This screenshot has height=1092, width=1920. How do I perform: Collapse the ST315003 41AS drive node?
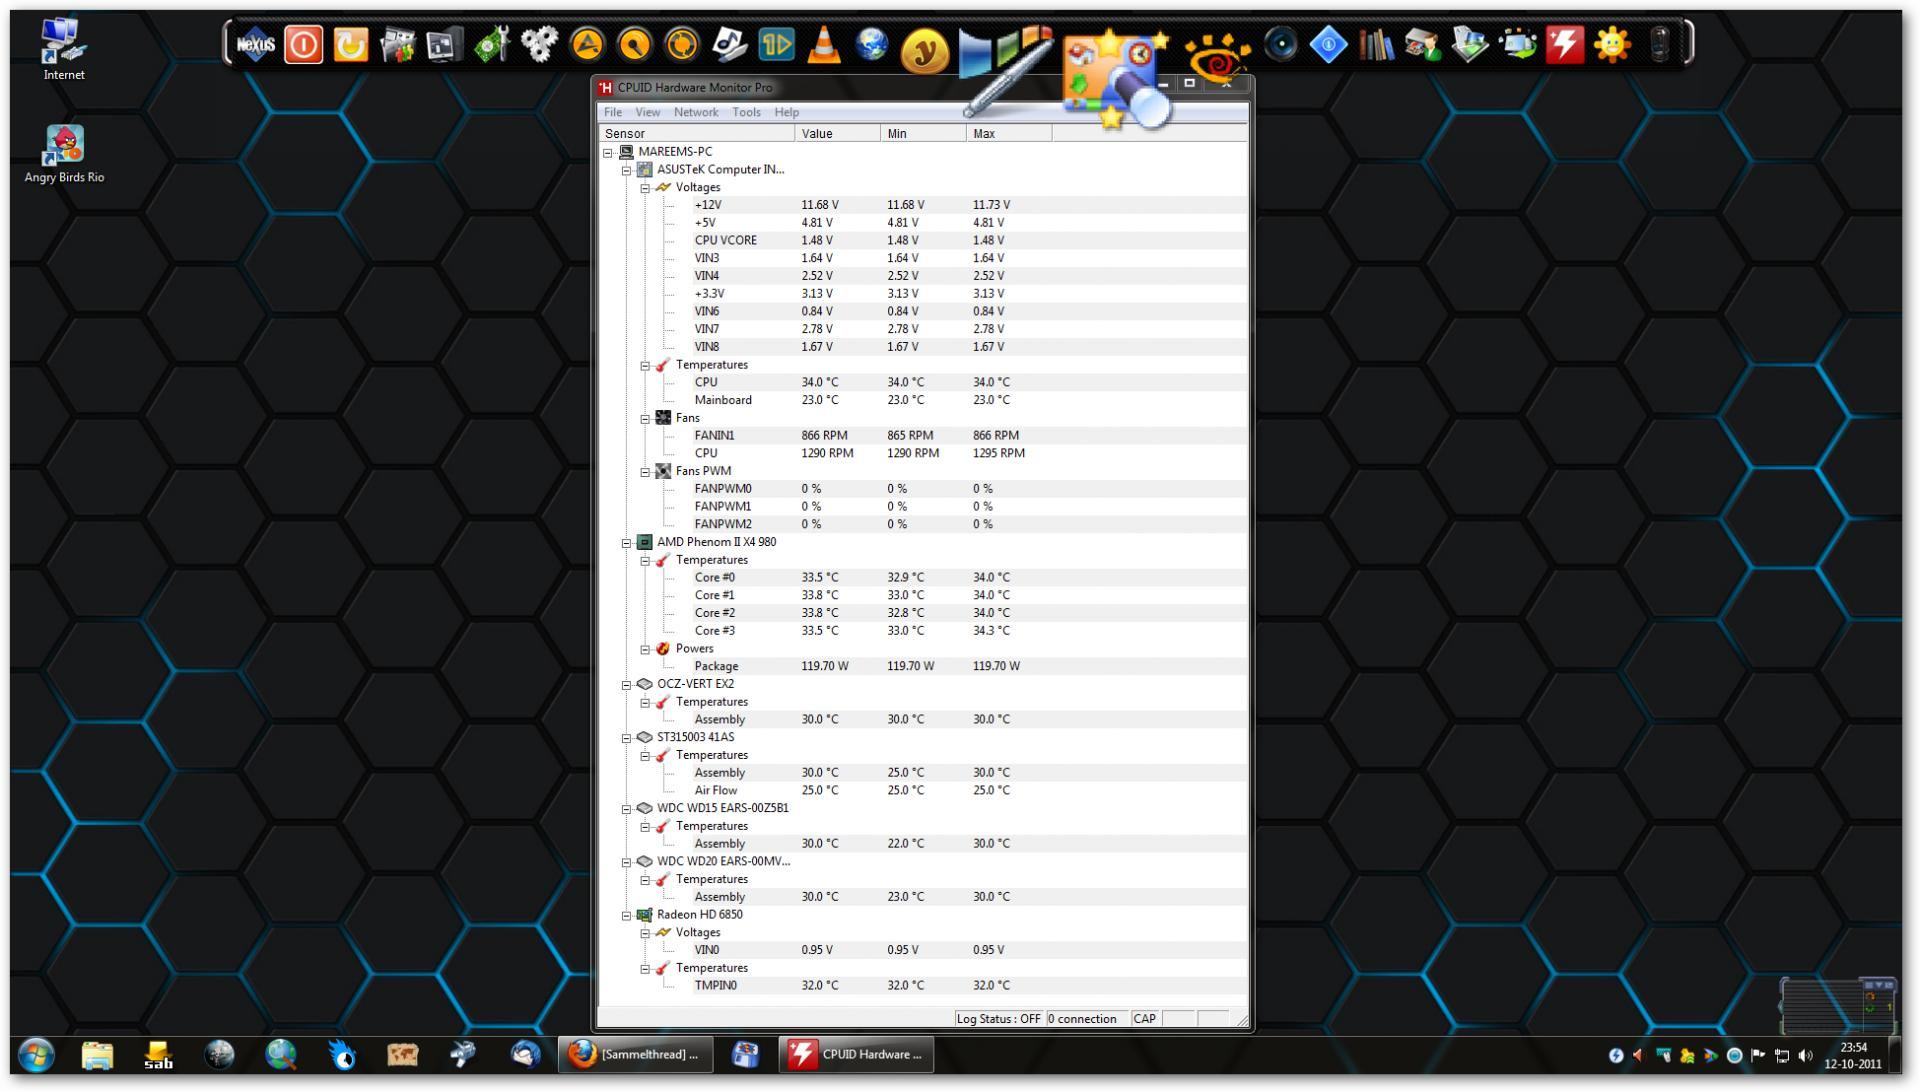pyautogui.click(x=627, y=737)
